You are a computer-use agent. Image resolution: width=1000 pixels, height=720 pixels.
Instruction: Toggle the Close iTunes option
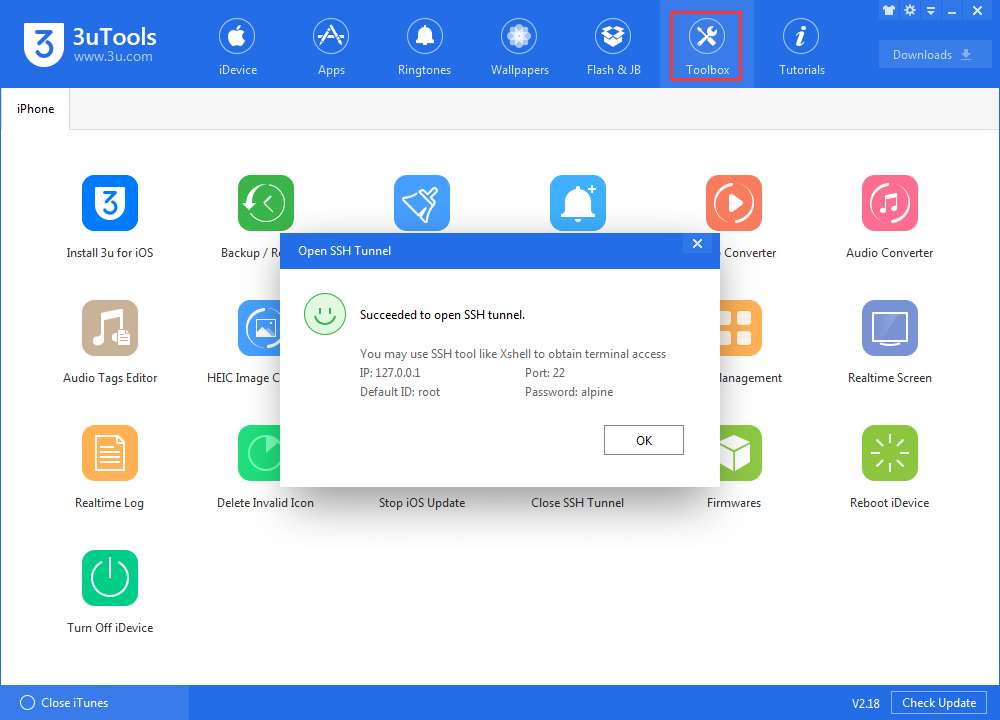pyautogui.click(x=64, y=703)
